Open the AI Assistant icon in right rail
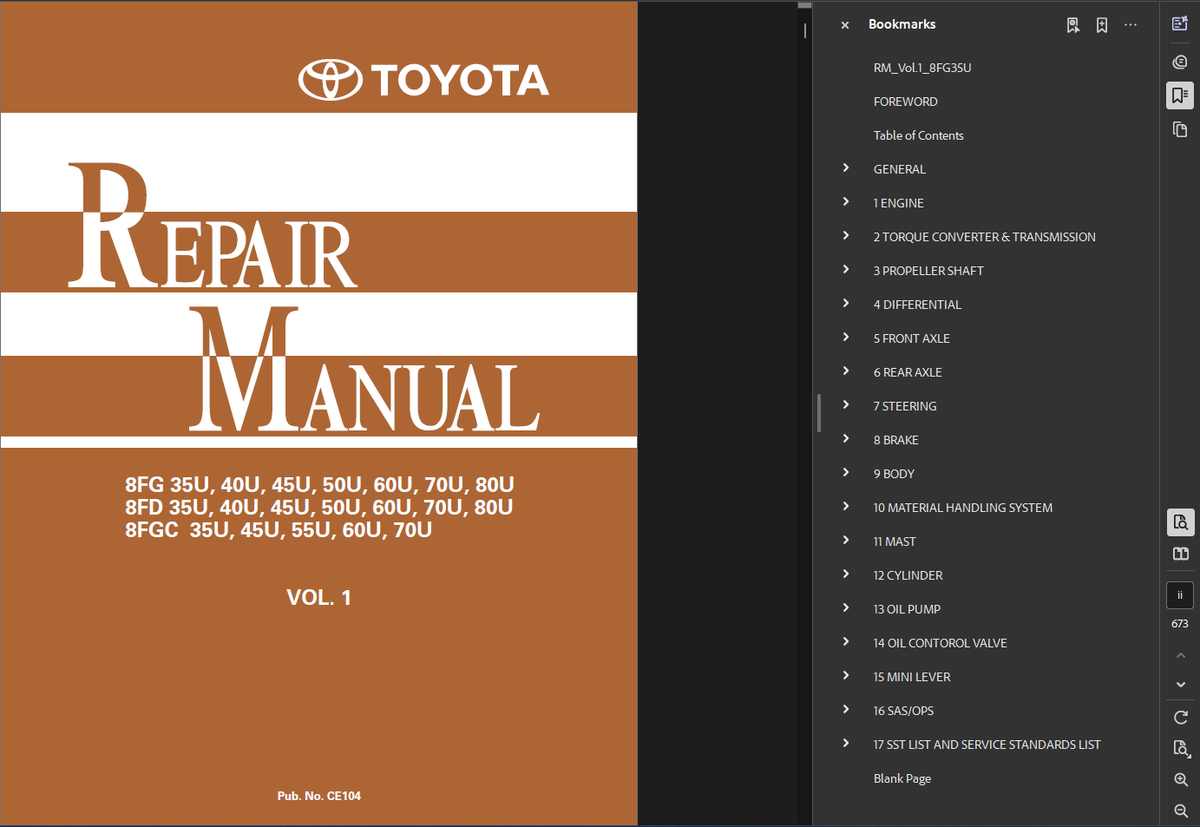Viewport: 1200px width, 827px height. point(1179,25)
